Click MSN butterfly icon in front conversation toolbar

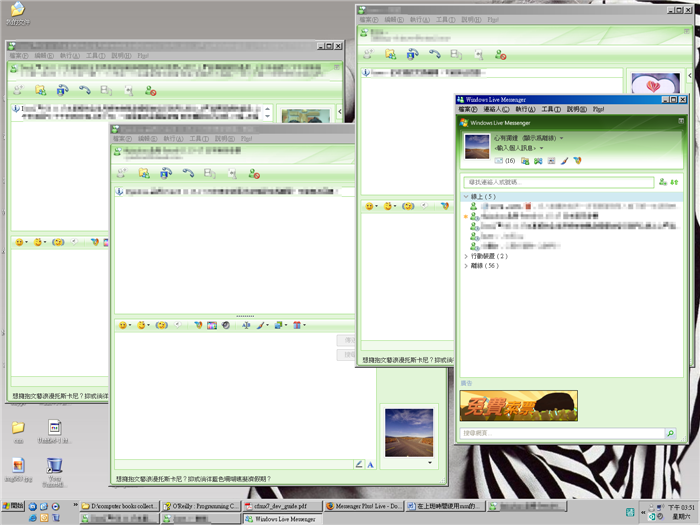click(x=198, y=325)
